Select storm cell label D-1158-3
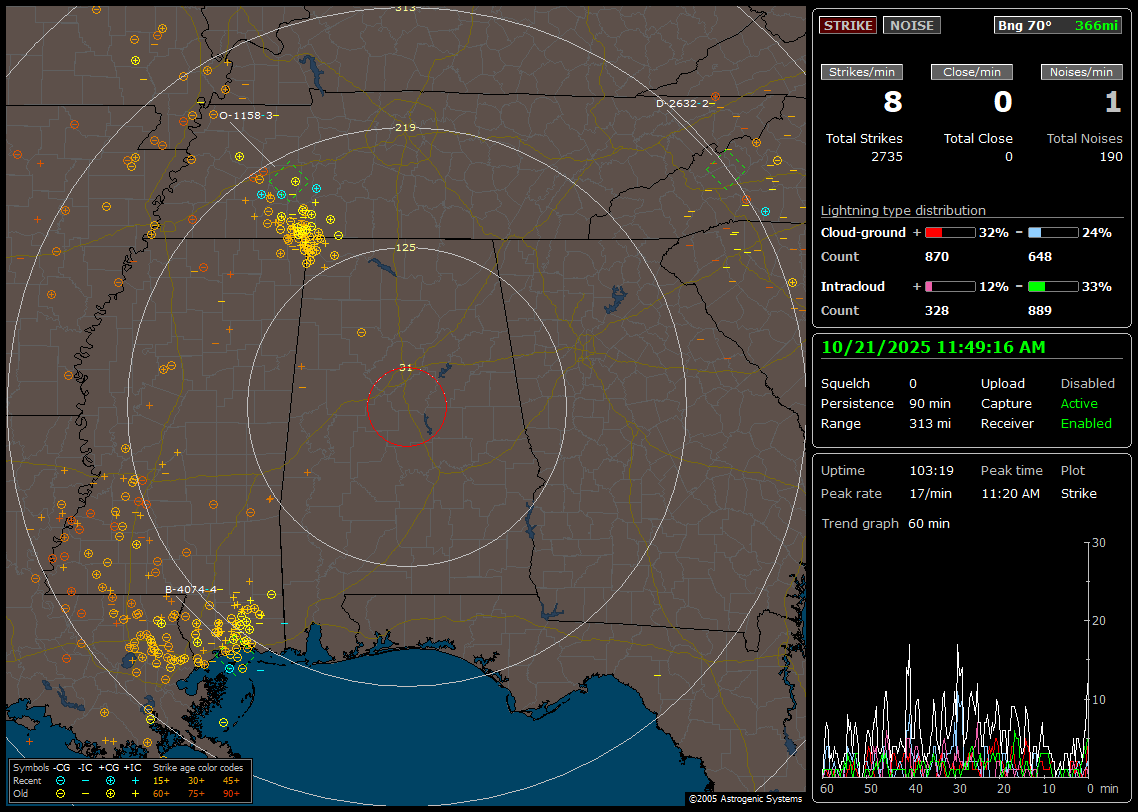The height and width of the screenshot is (812, 1138). (x=246, y=115)
